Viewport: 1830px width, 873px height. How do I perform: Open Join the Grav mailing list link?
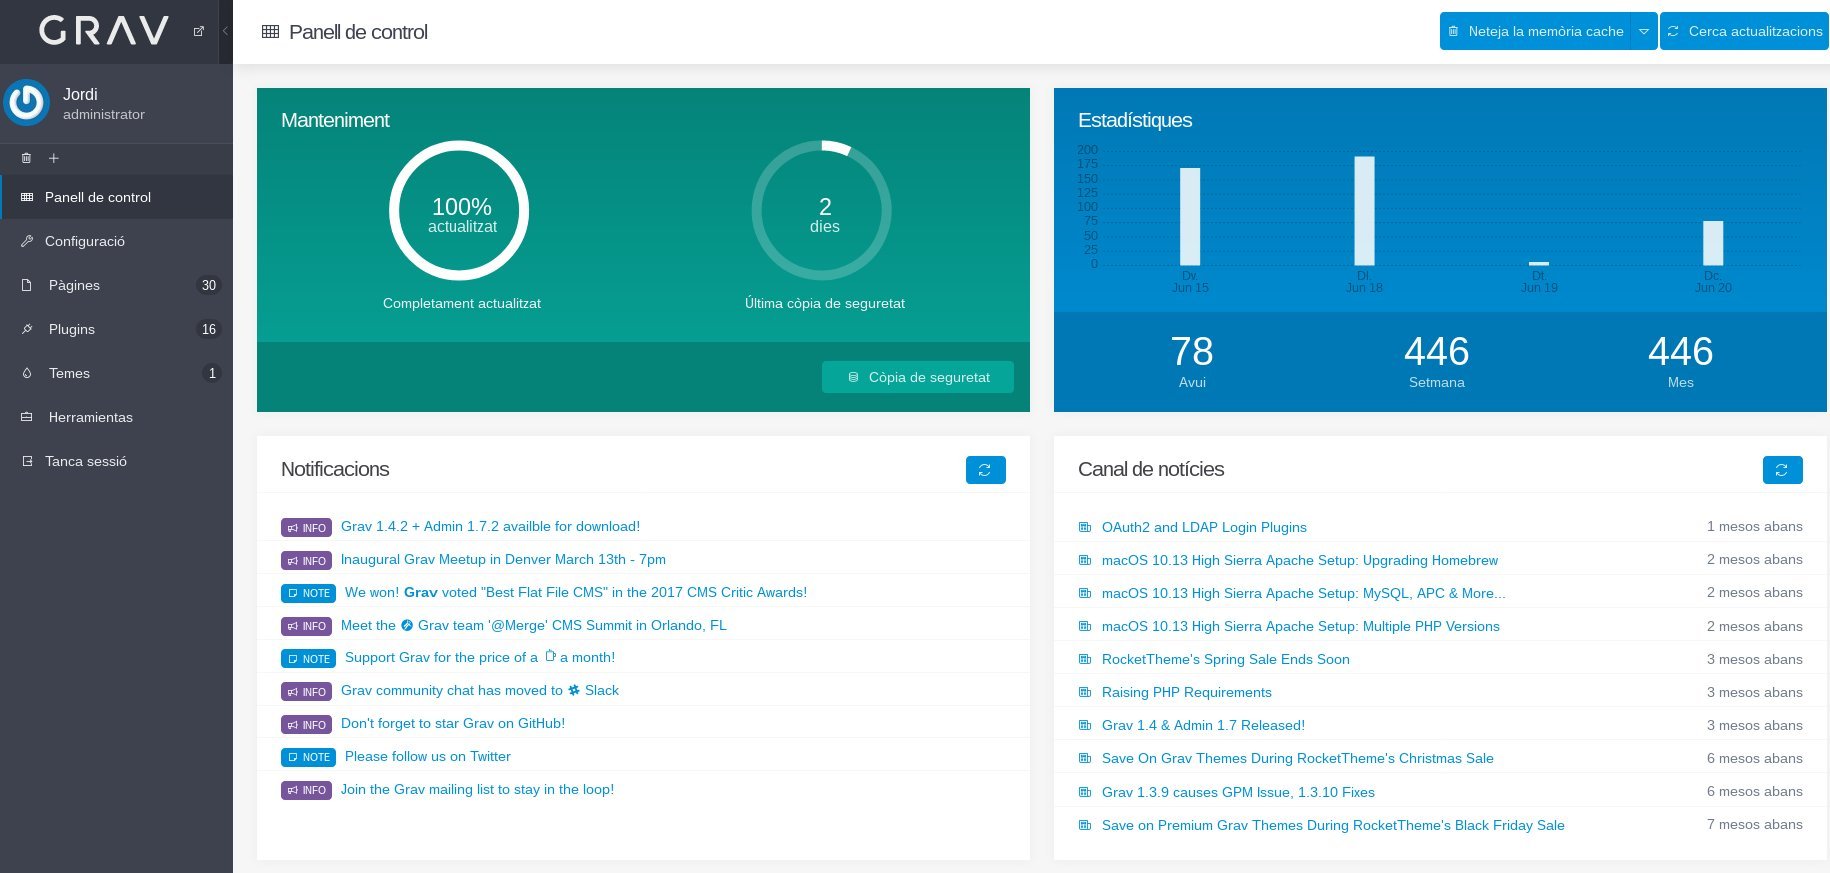[x=477, y=789]
